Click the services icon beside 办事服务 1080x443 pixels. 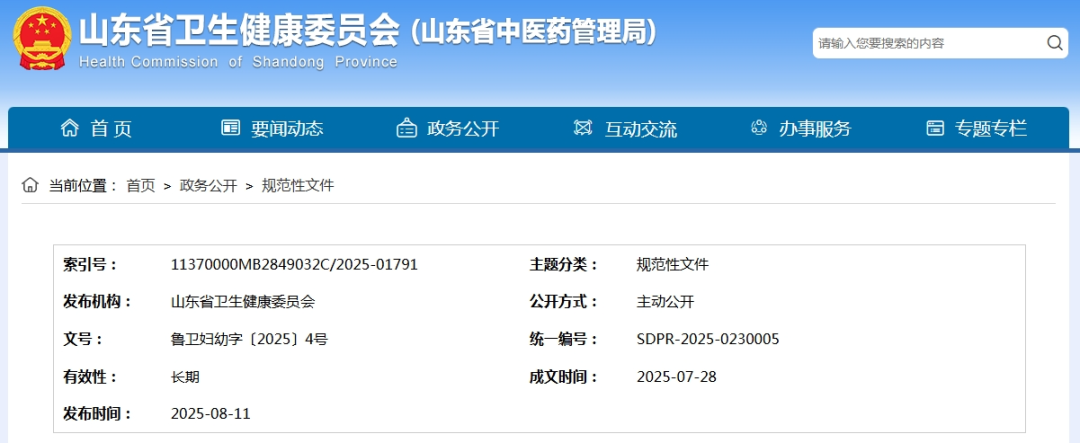coord(759,127)
